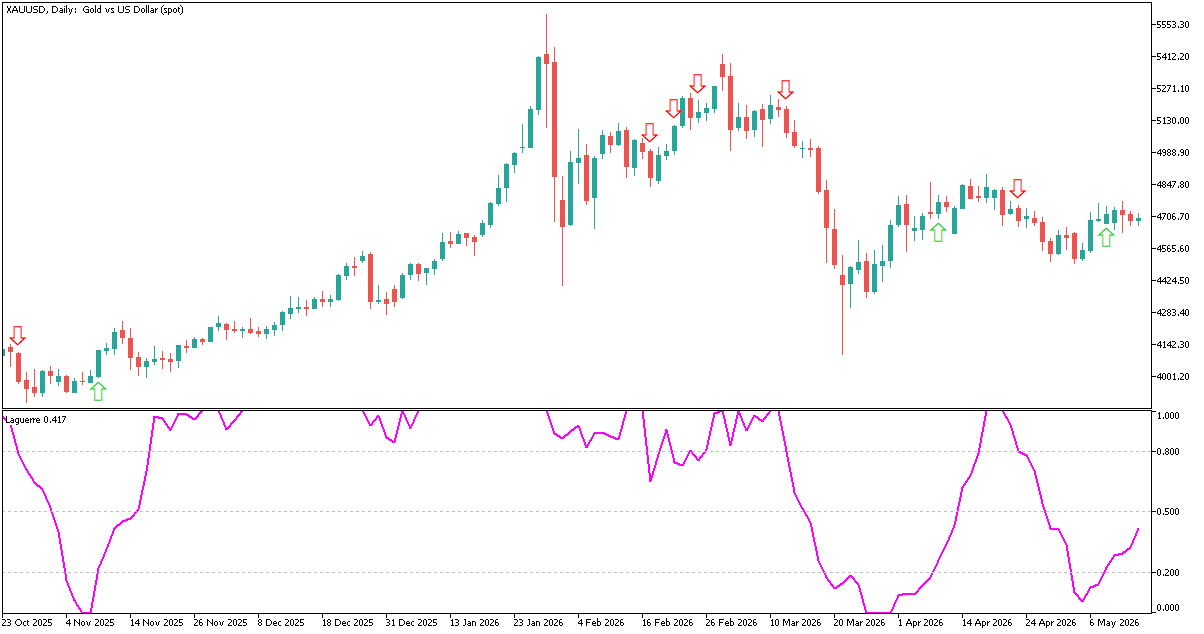Click the 6 May 2026 date label

pos(1115,622)
